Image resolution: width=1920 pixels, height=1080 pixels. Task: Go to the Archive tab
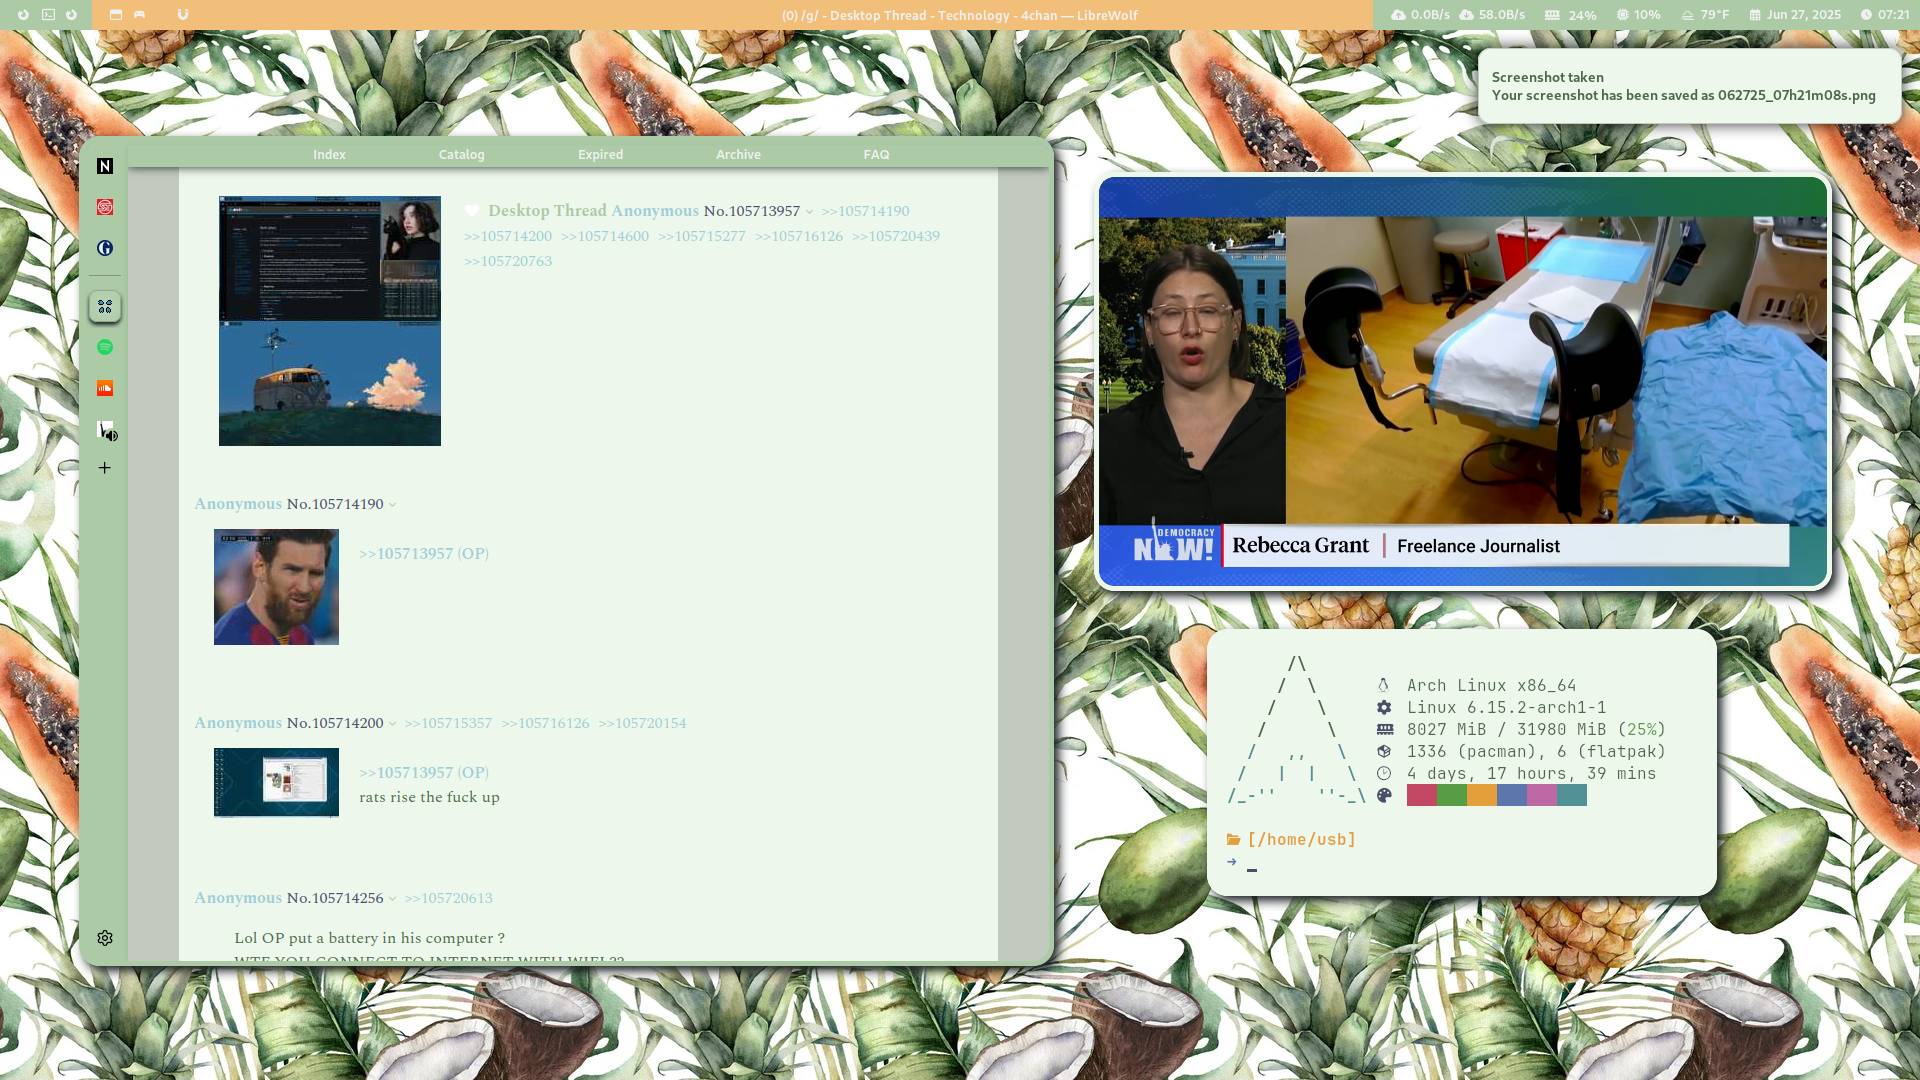point(738,154)
